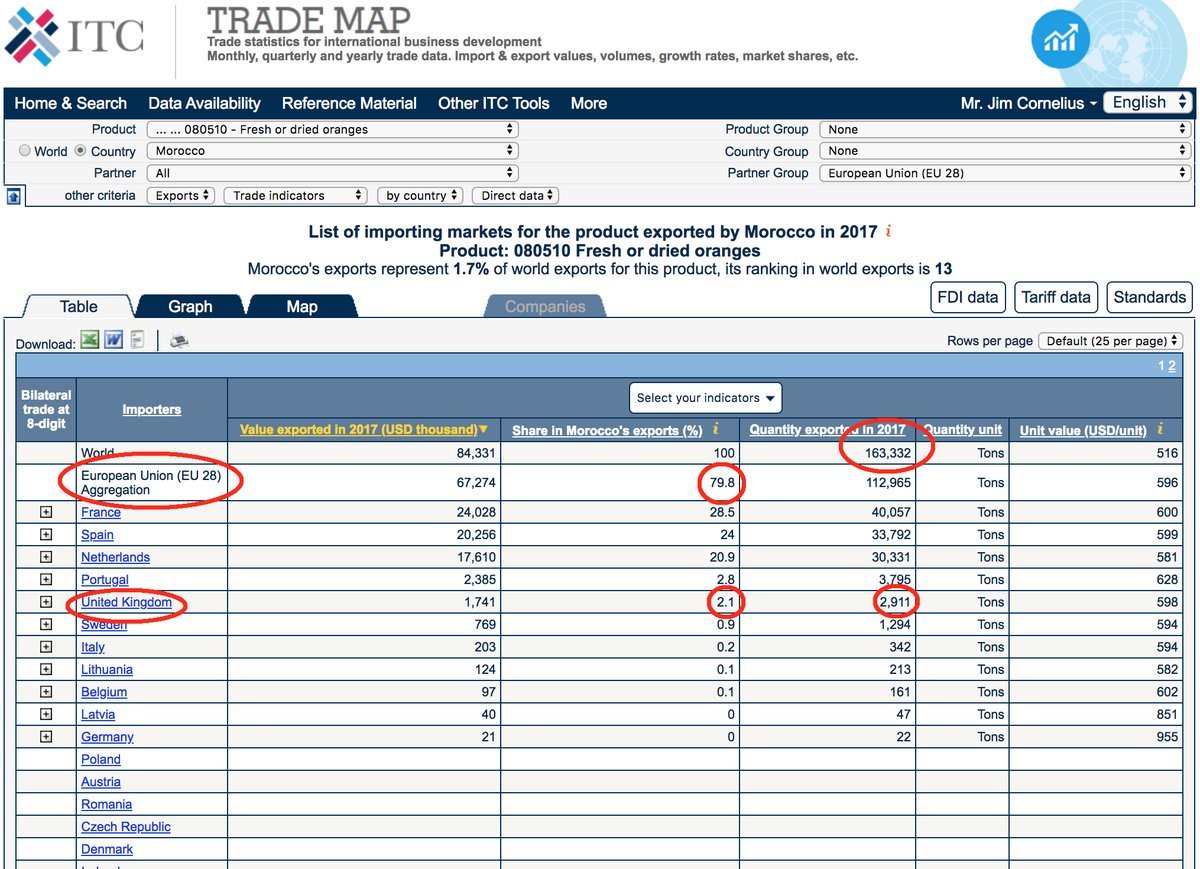Open Other ITC Tools menu
Screen dimensions: 1200x869
pos(494,103)
